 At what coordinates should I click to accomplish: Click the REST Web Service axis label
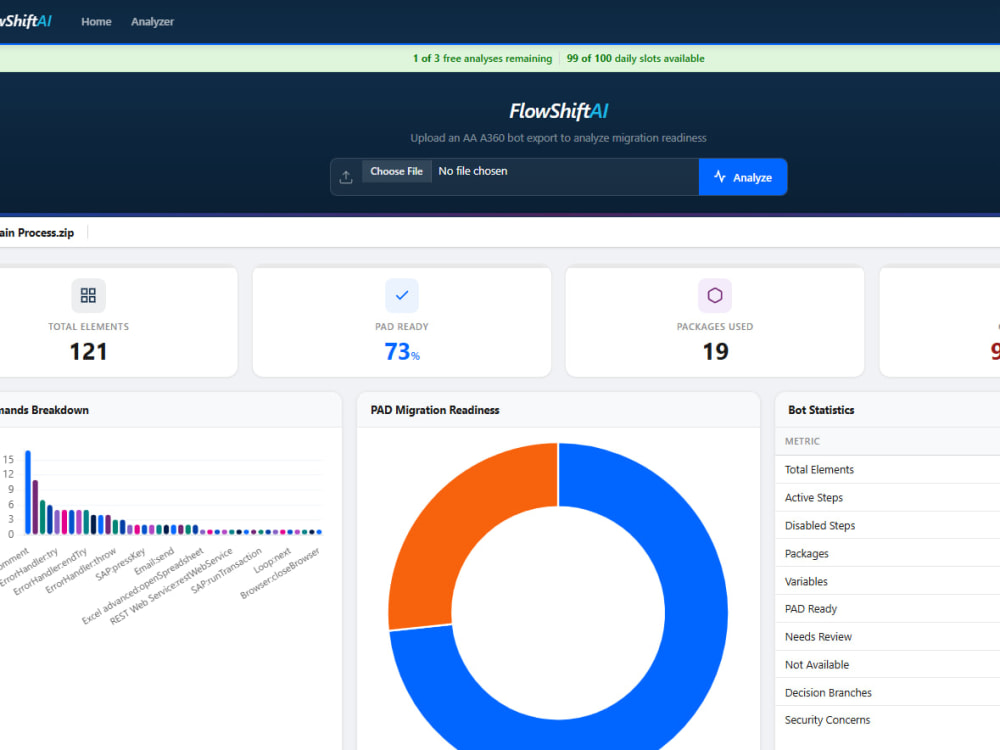171,586
